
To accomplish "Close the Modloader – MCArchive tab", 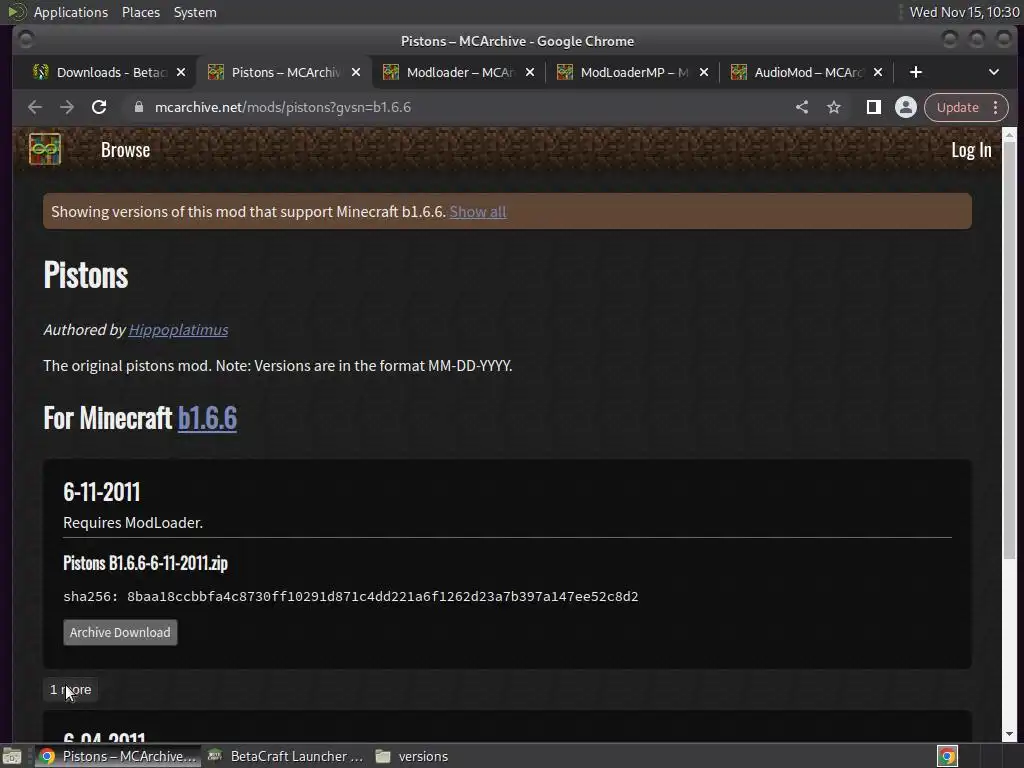I will pos(530,72).
